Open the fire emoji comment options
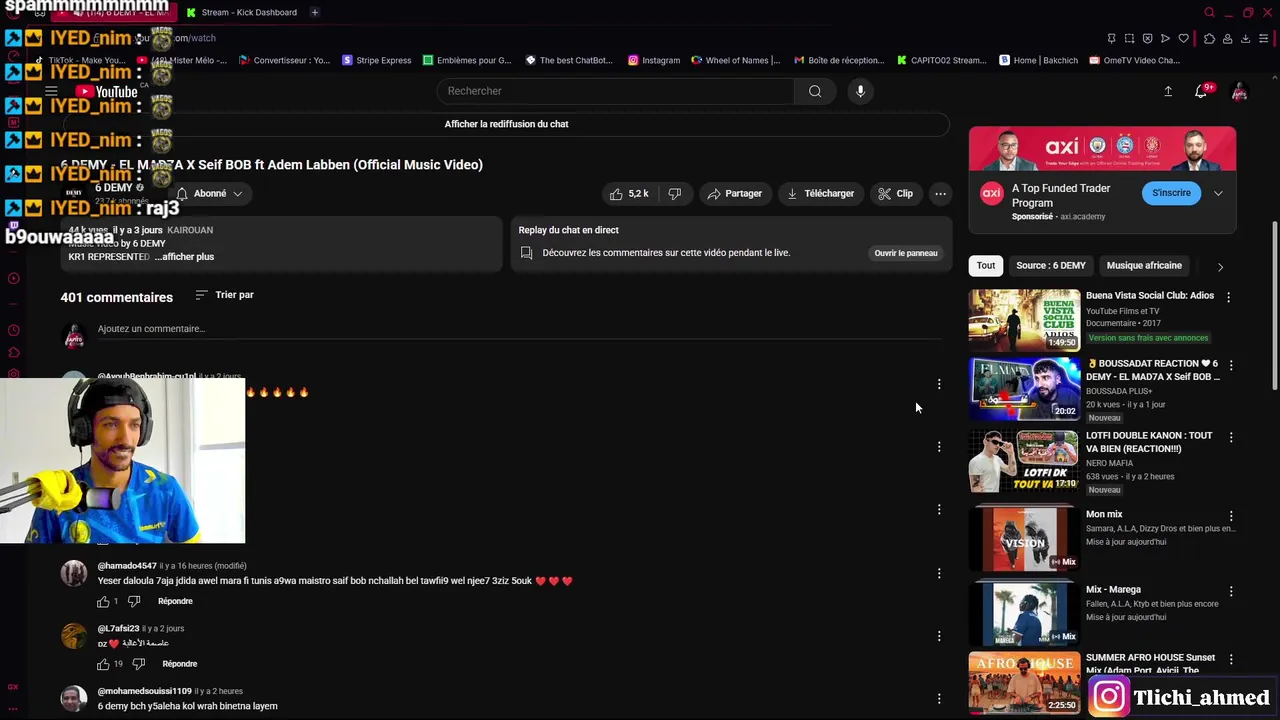The width and height of the screenshot is (1280, 720). pyautogui.click(x=939, y=384)
